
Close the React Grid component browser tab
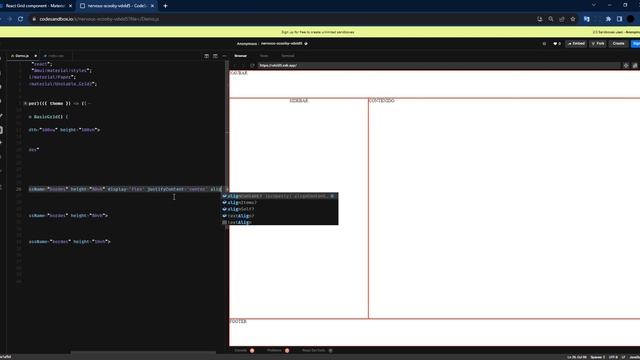[x=70, y=6]
